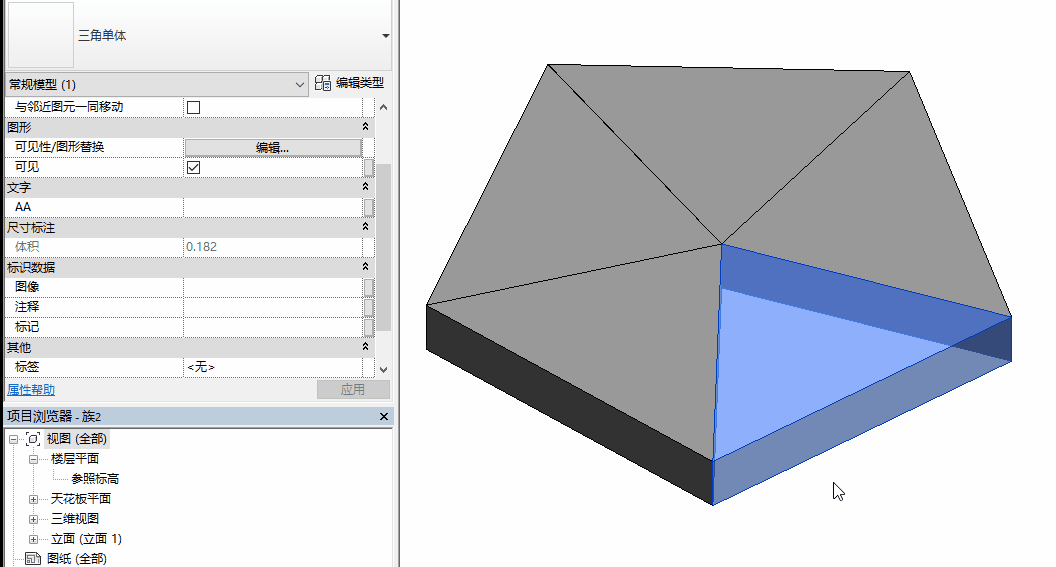This screenshot has height=567, width=1056.
Task: Click the 注释 value field
Action: coord(273,307)
